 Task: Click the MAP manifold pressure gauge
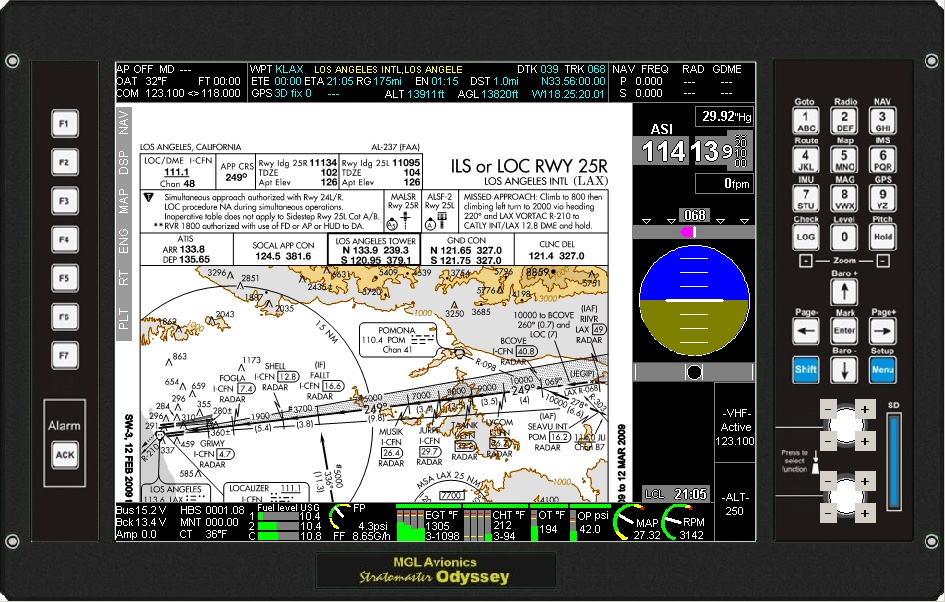click(x=636, y=522)
